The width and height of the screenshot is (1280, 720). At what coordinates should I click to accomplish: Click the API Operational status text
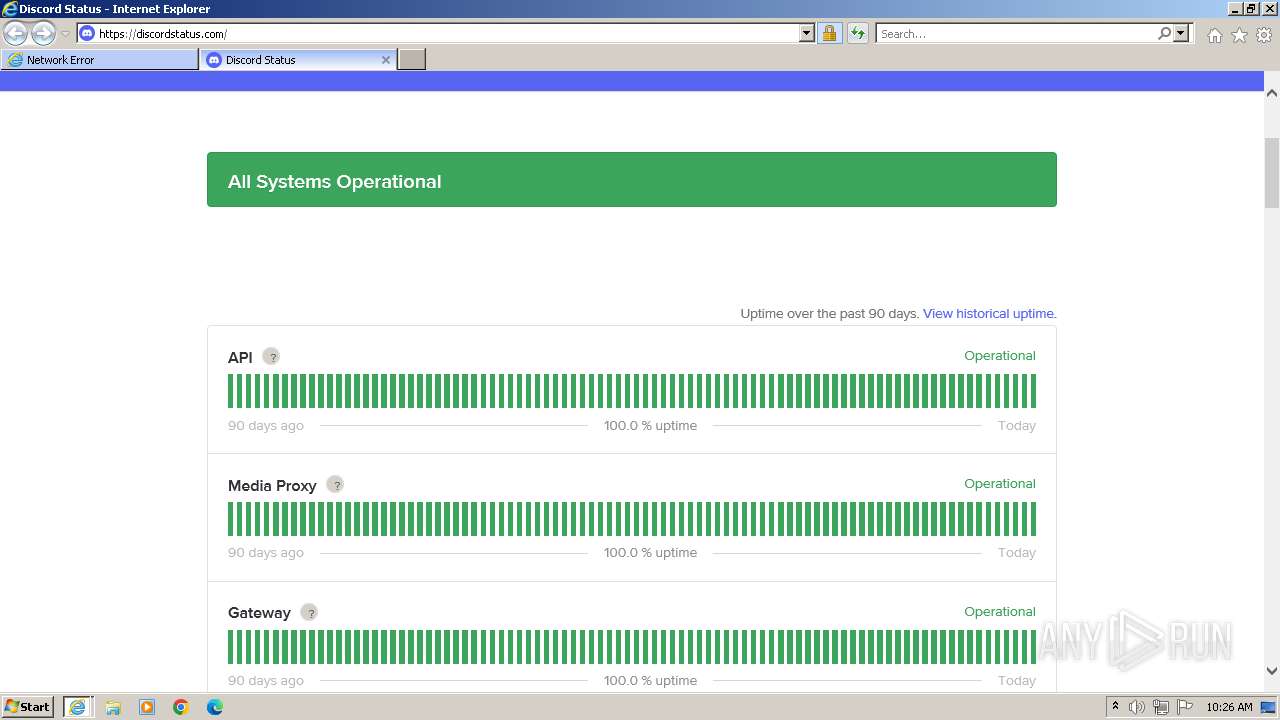click(1000, 355)
